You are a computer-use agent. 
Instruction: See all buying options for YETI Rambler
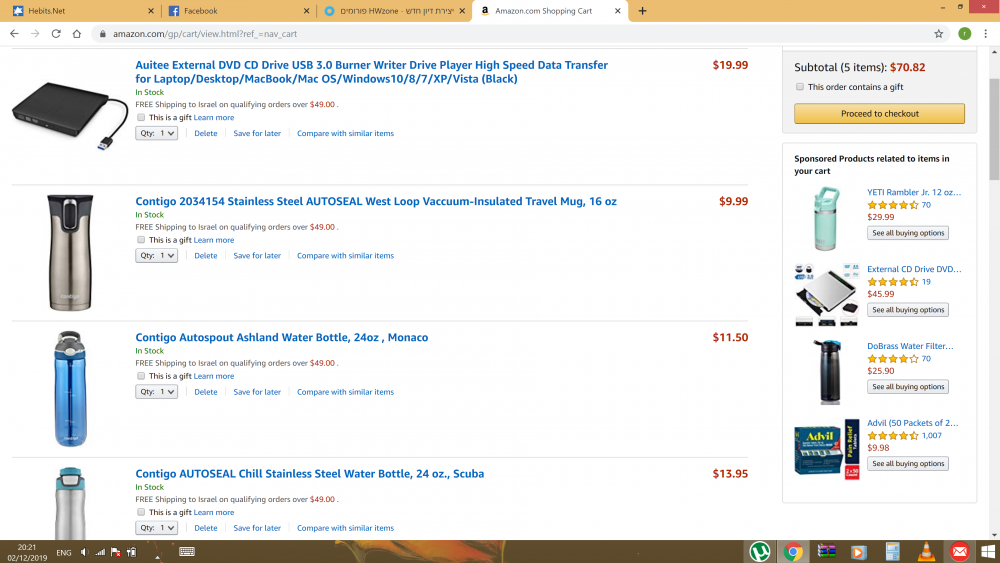pos(908,233)
